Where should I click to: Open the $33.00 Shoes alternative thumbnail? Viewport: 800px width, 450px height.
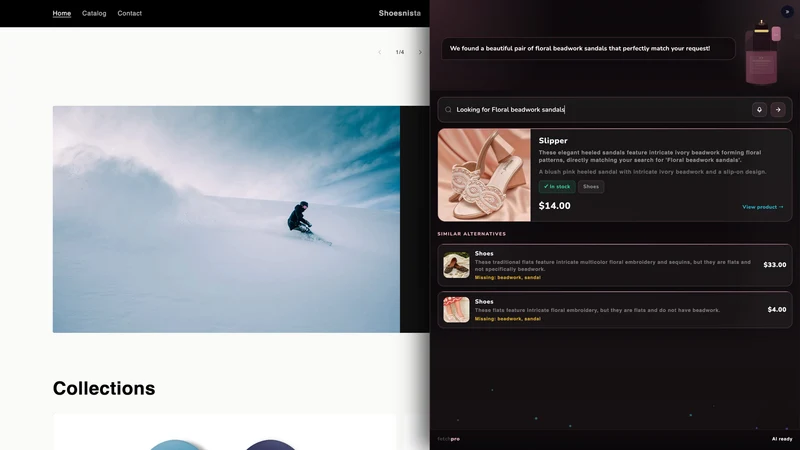456,265
